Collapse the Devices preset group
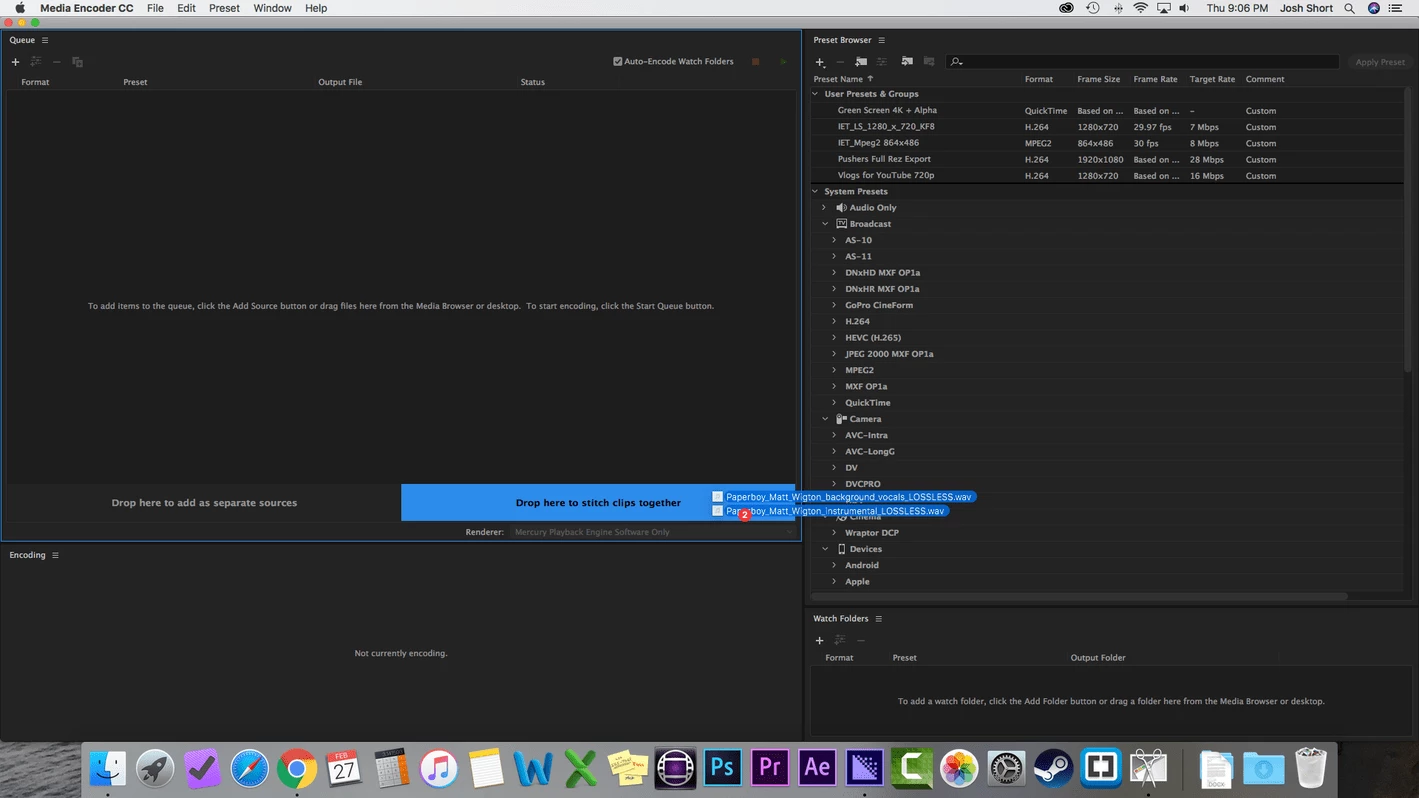Image resolution: width=1419 pixels, height=798 pixels. 825,549
